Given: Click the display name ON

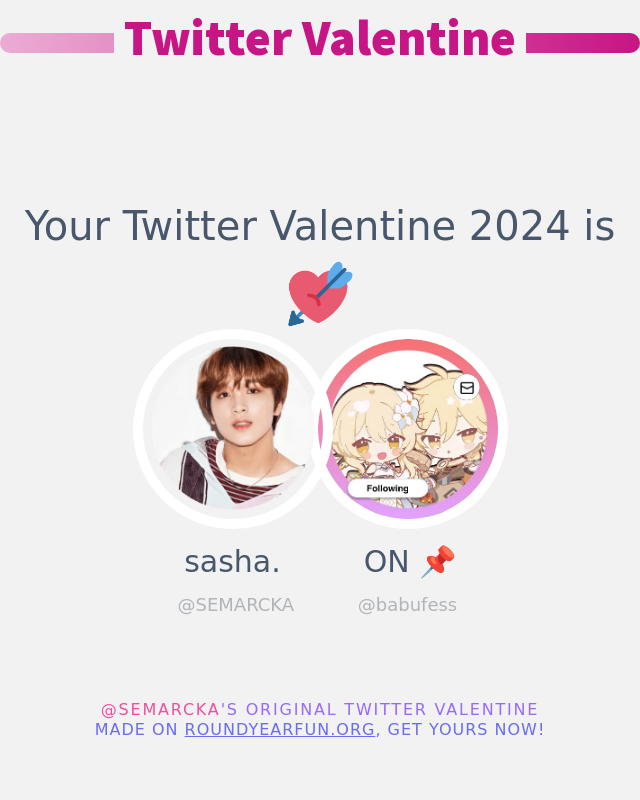Looking at the screenshot, I should click(x=386, y=562).
